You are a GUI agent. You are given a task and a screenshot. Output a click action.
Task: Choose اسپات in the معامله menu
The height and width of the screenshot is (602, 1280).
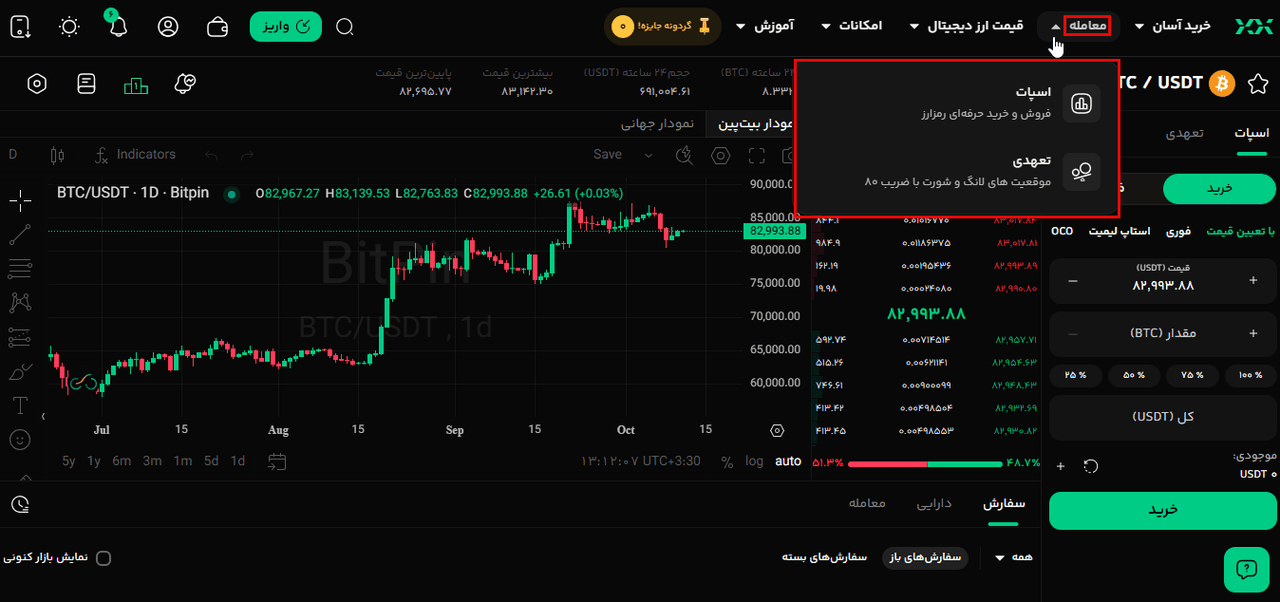pyautogui.click(x=957, y=103)
